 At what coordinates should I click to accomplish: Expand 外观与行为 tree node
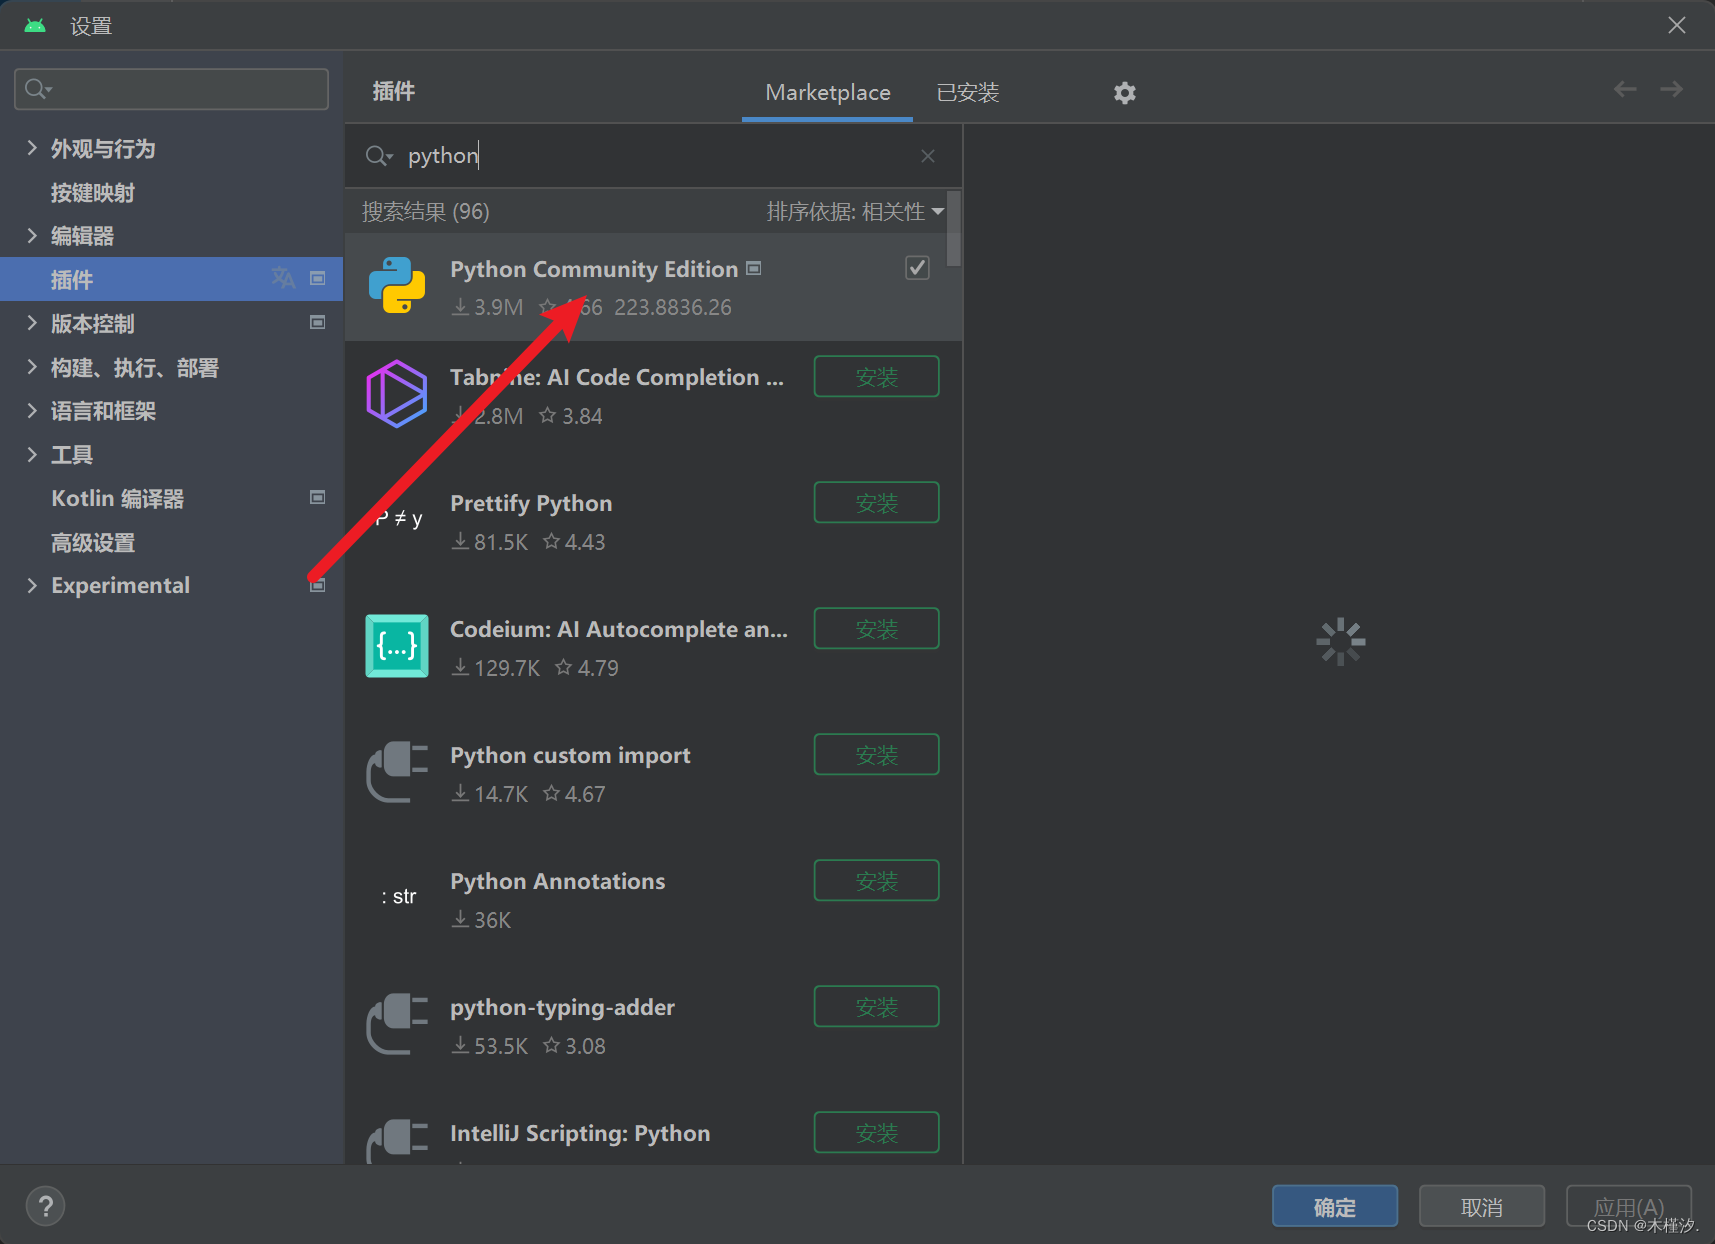pos(32,148)
